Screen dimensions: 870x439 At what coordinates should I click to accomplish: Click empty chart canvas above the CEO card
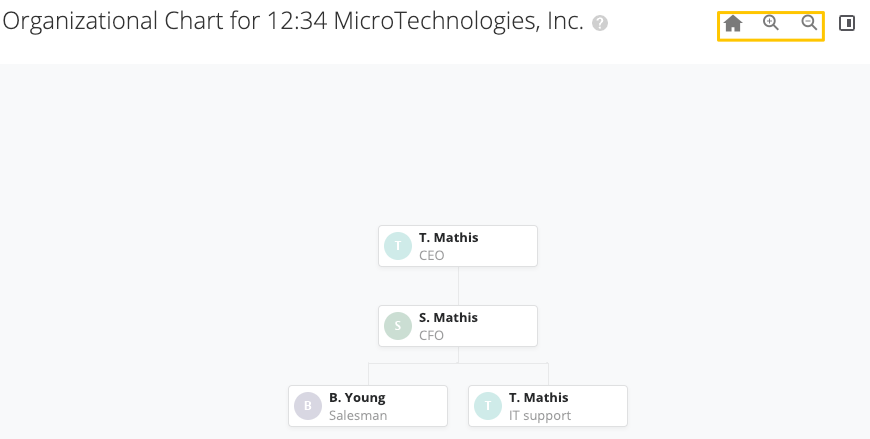tap(458, 150)
